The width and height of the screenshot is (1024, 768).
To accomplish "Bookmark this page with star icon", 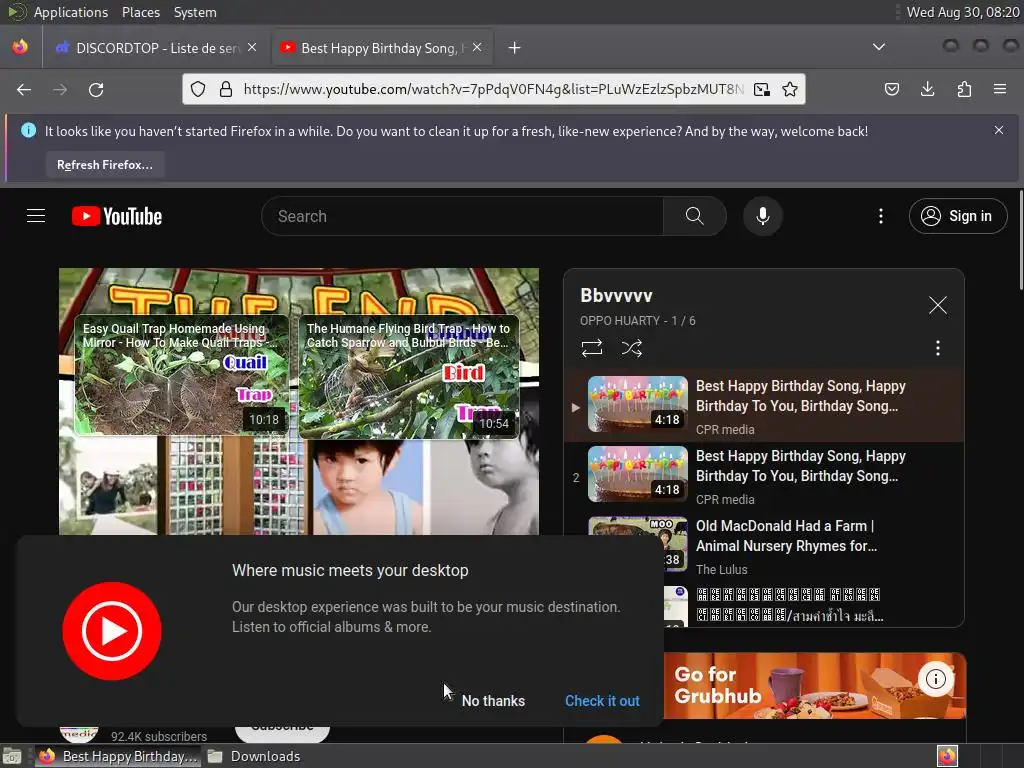I will tap(790, 89).
